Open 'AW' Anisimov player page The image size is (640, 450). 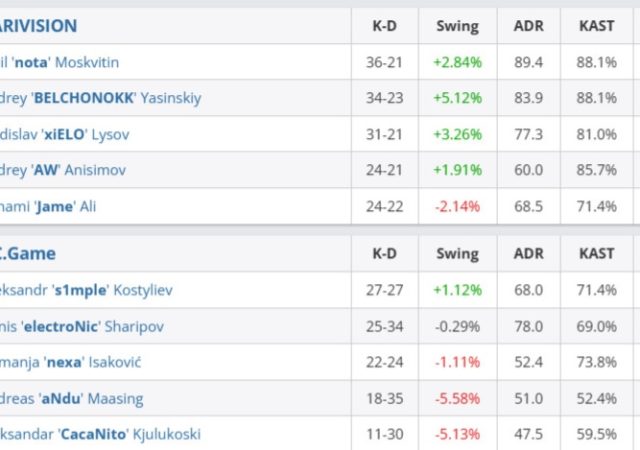point(63,170)
